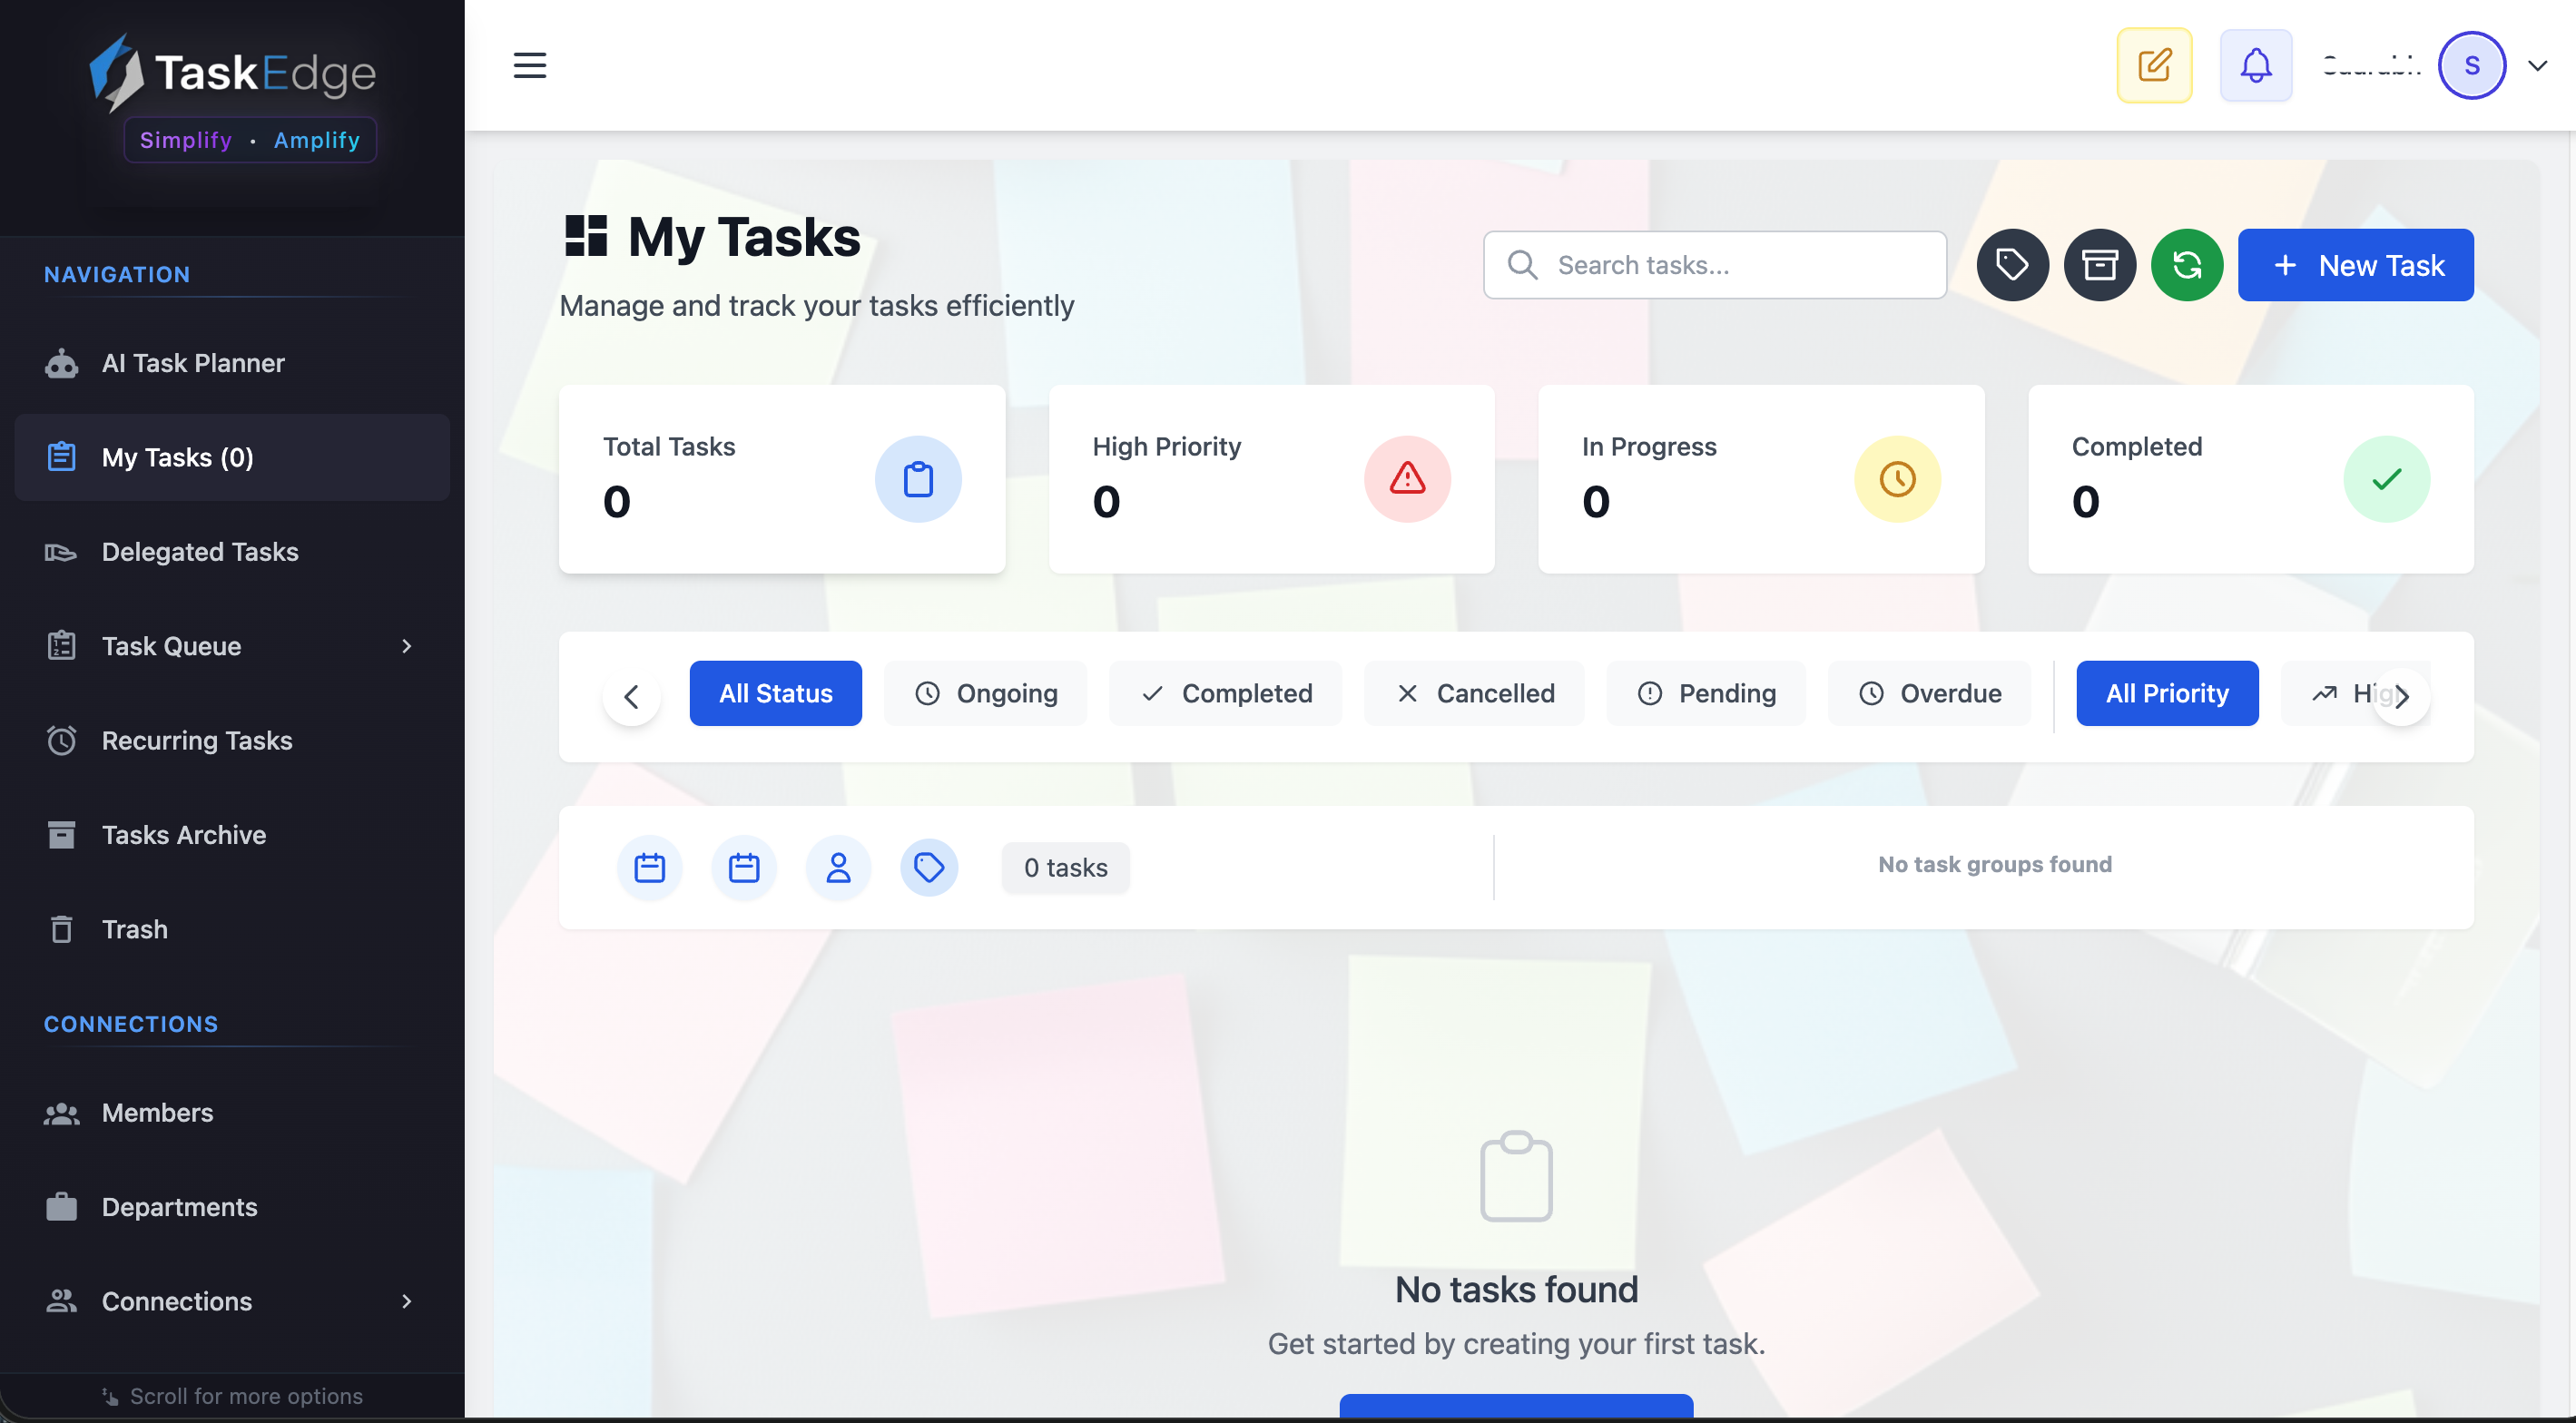The width and height of the screenshot is (2576, 1423).
Task: Click the green refresh tasks icon
Action: point(2186,265)
